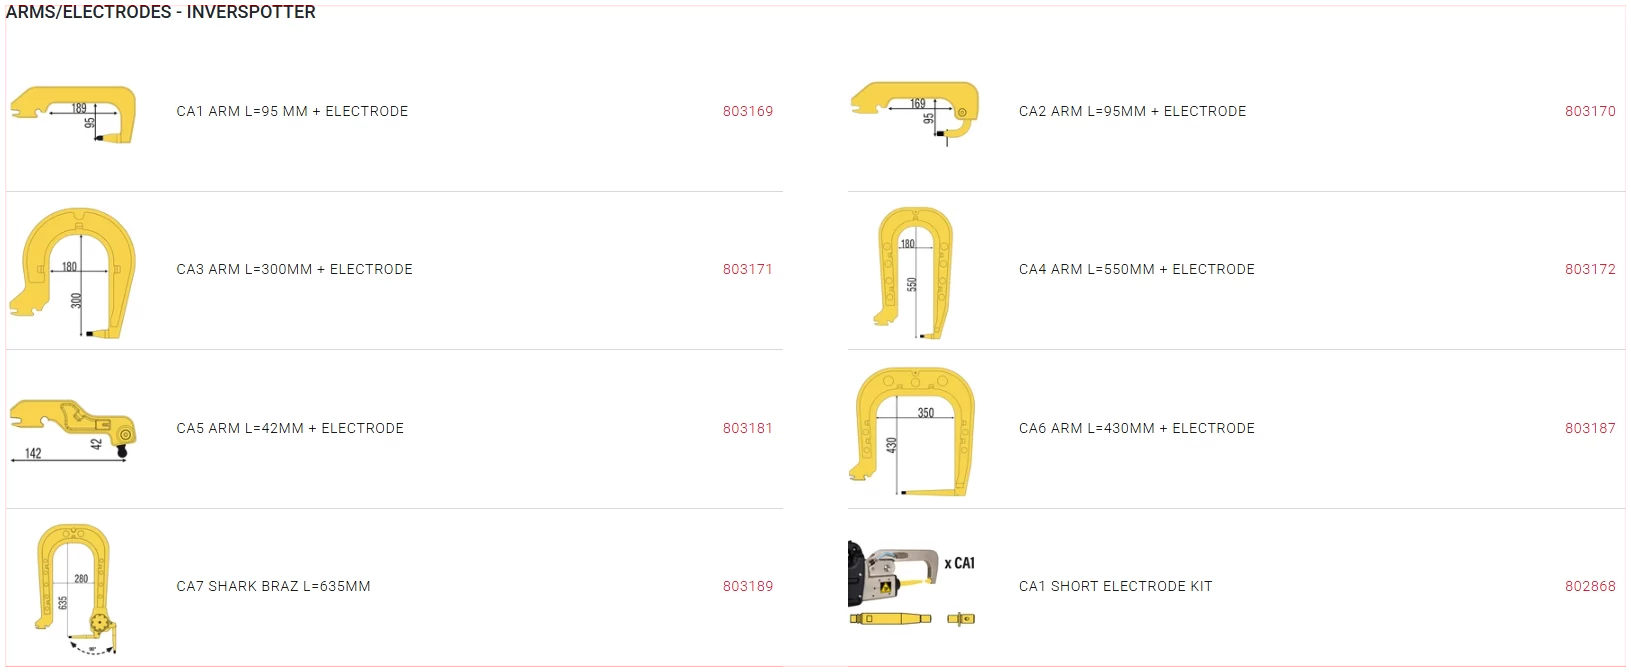Click the CA1 arm product image
The height and width of the screenshot is (672, 1631).
(73, 114)
